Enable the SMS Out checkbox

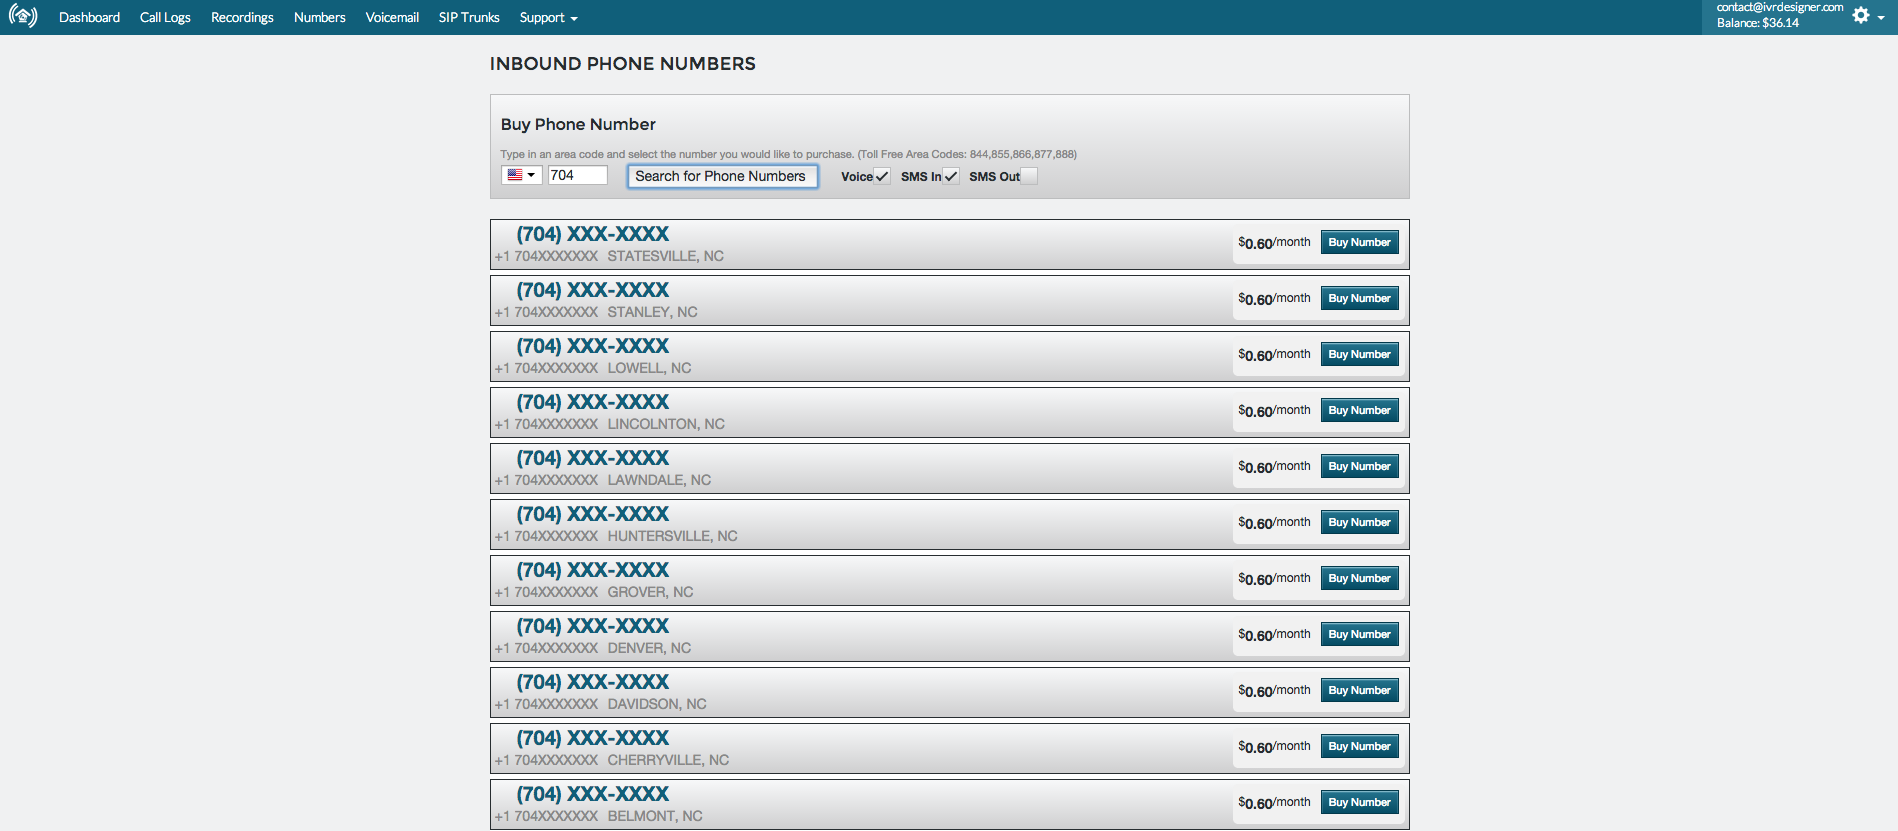[1029, 176]
